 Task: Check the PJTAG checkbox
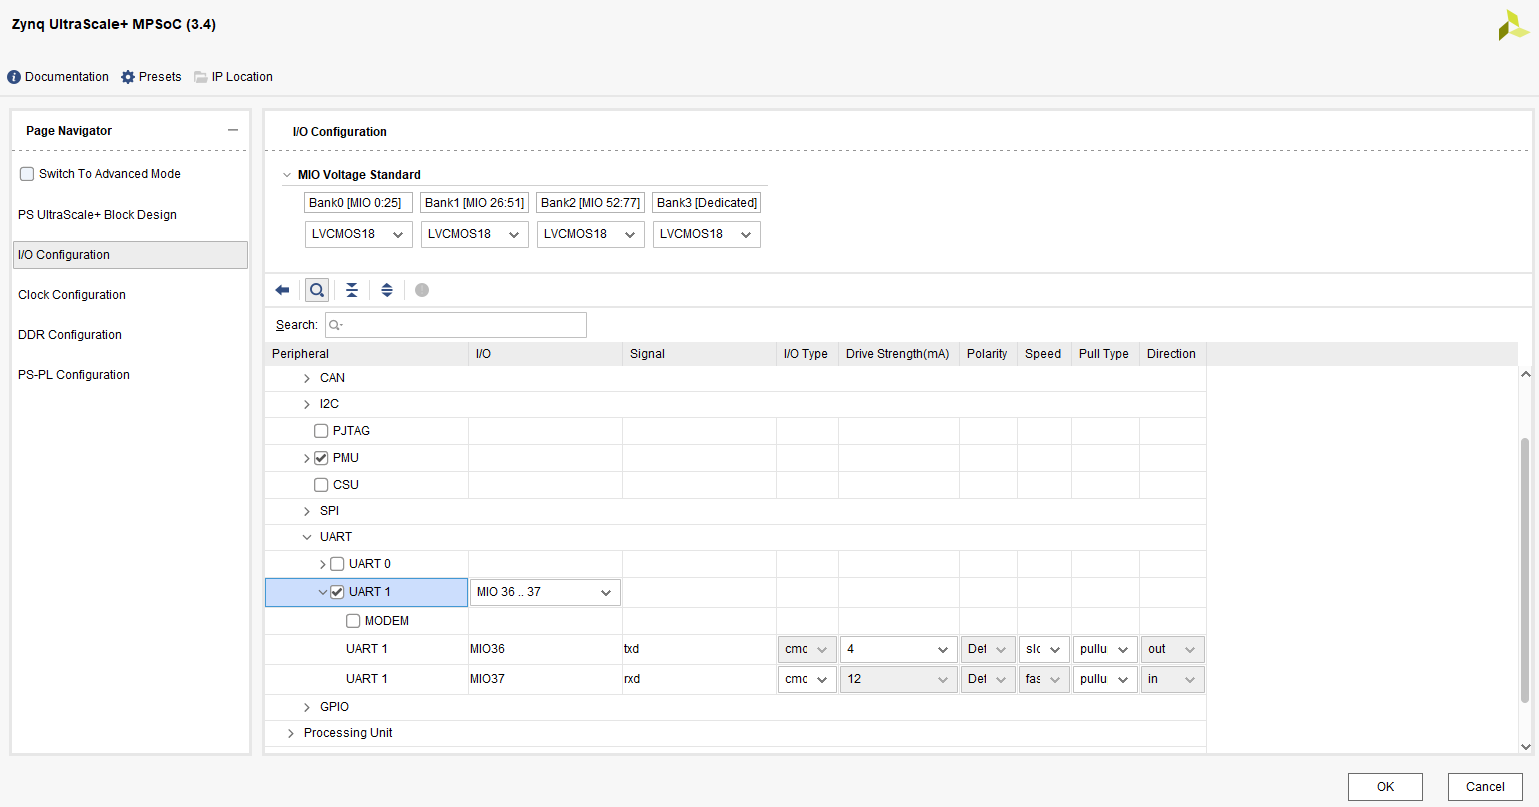coord(321,431)
